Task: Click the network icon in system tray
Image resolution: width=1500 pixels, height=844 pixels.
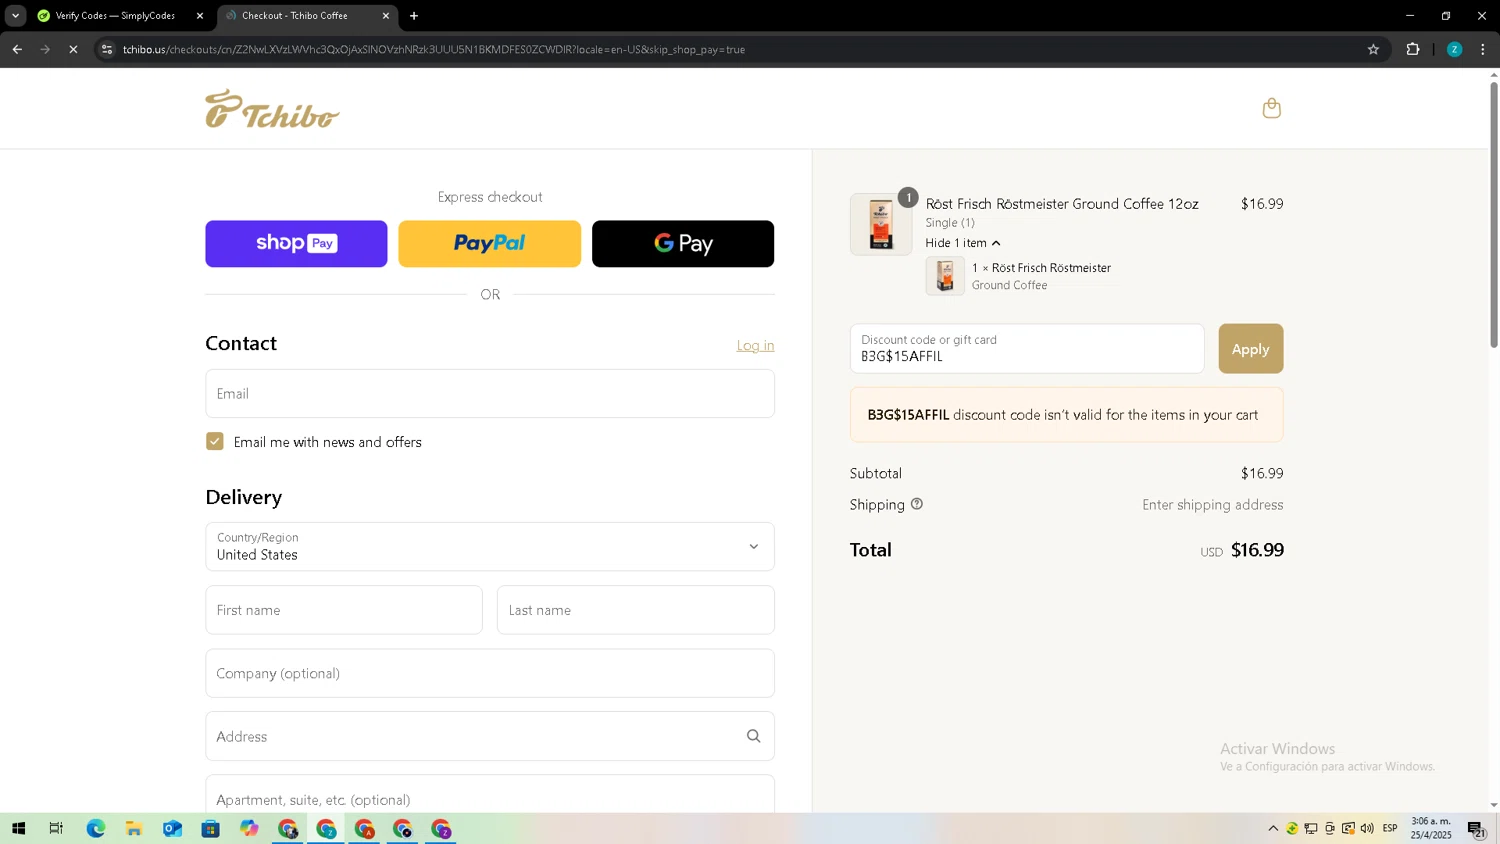Action: [1311, 828]
